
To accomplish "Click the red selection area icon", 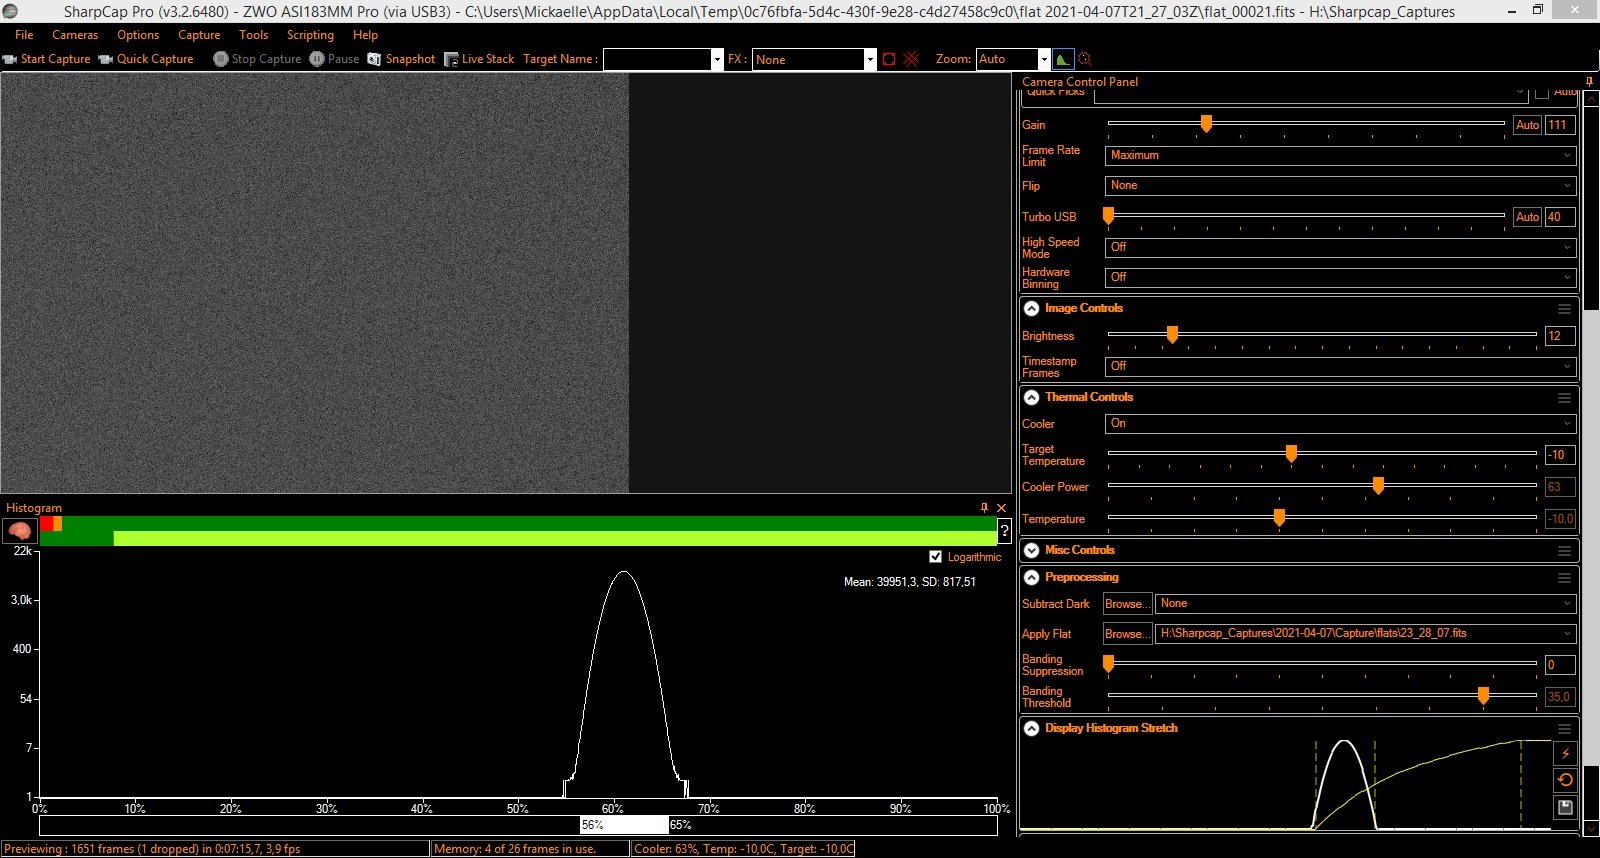I will [x=889, y=59].
